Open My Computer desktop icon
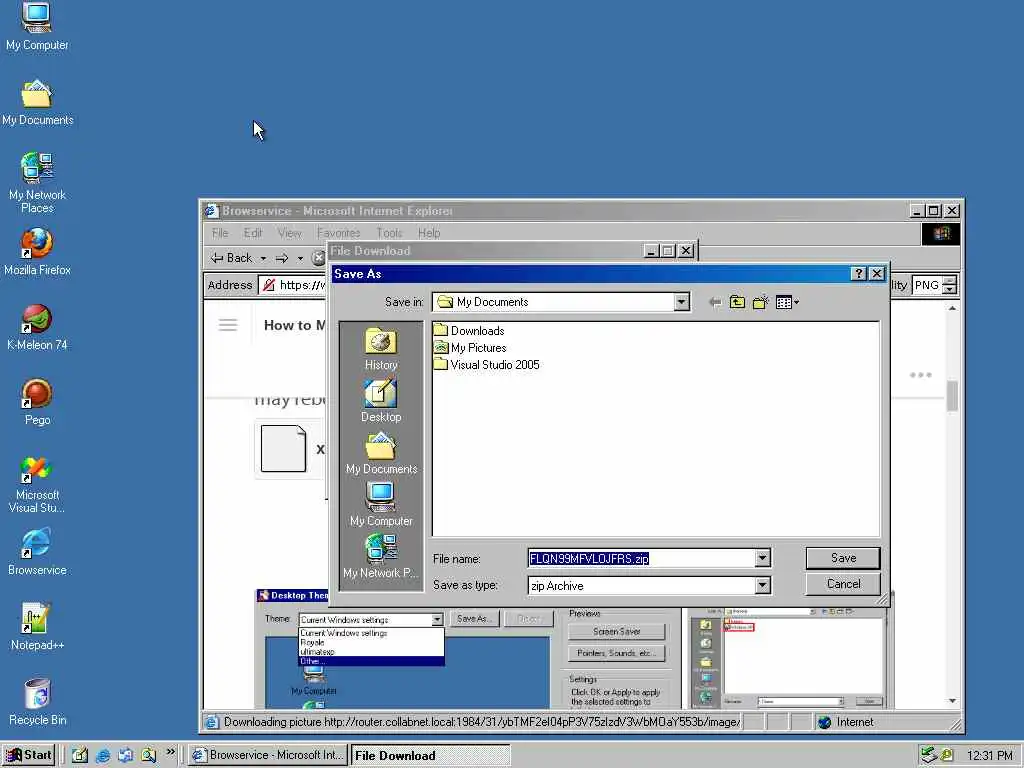The width and height of the screenshot is (1024, 768). [x=37, y=26]
